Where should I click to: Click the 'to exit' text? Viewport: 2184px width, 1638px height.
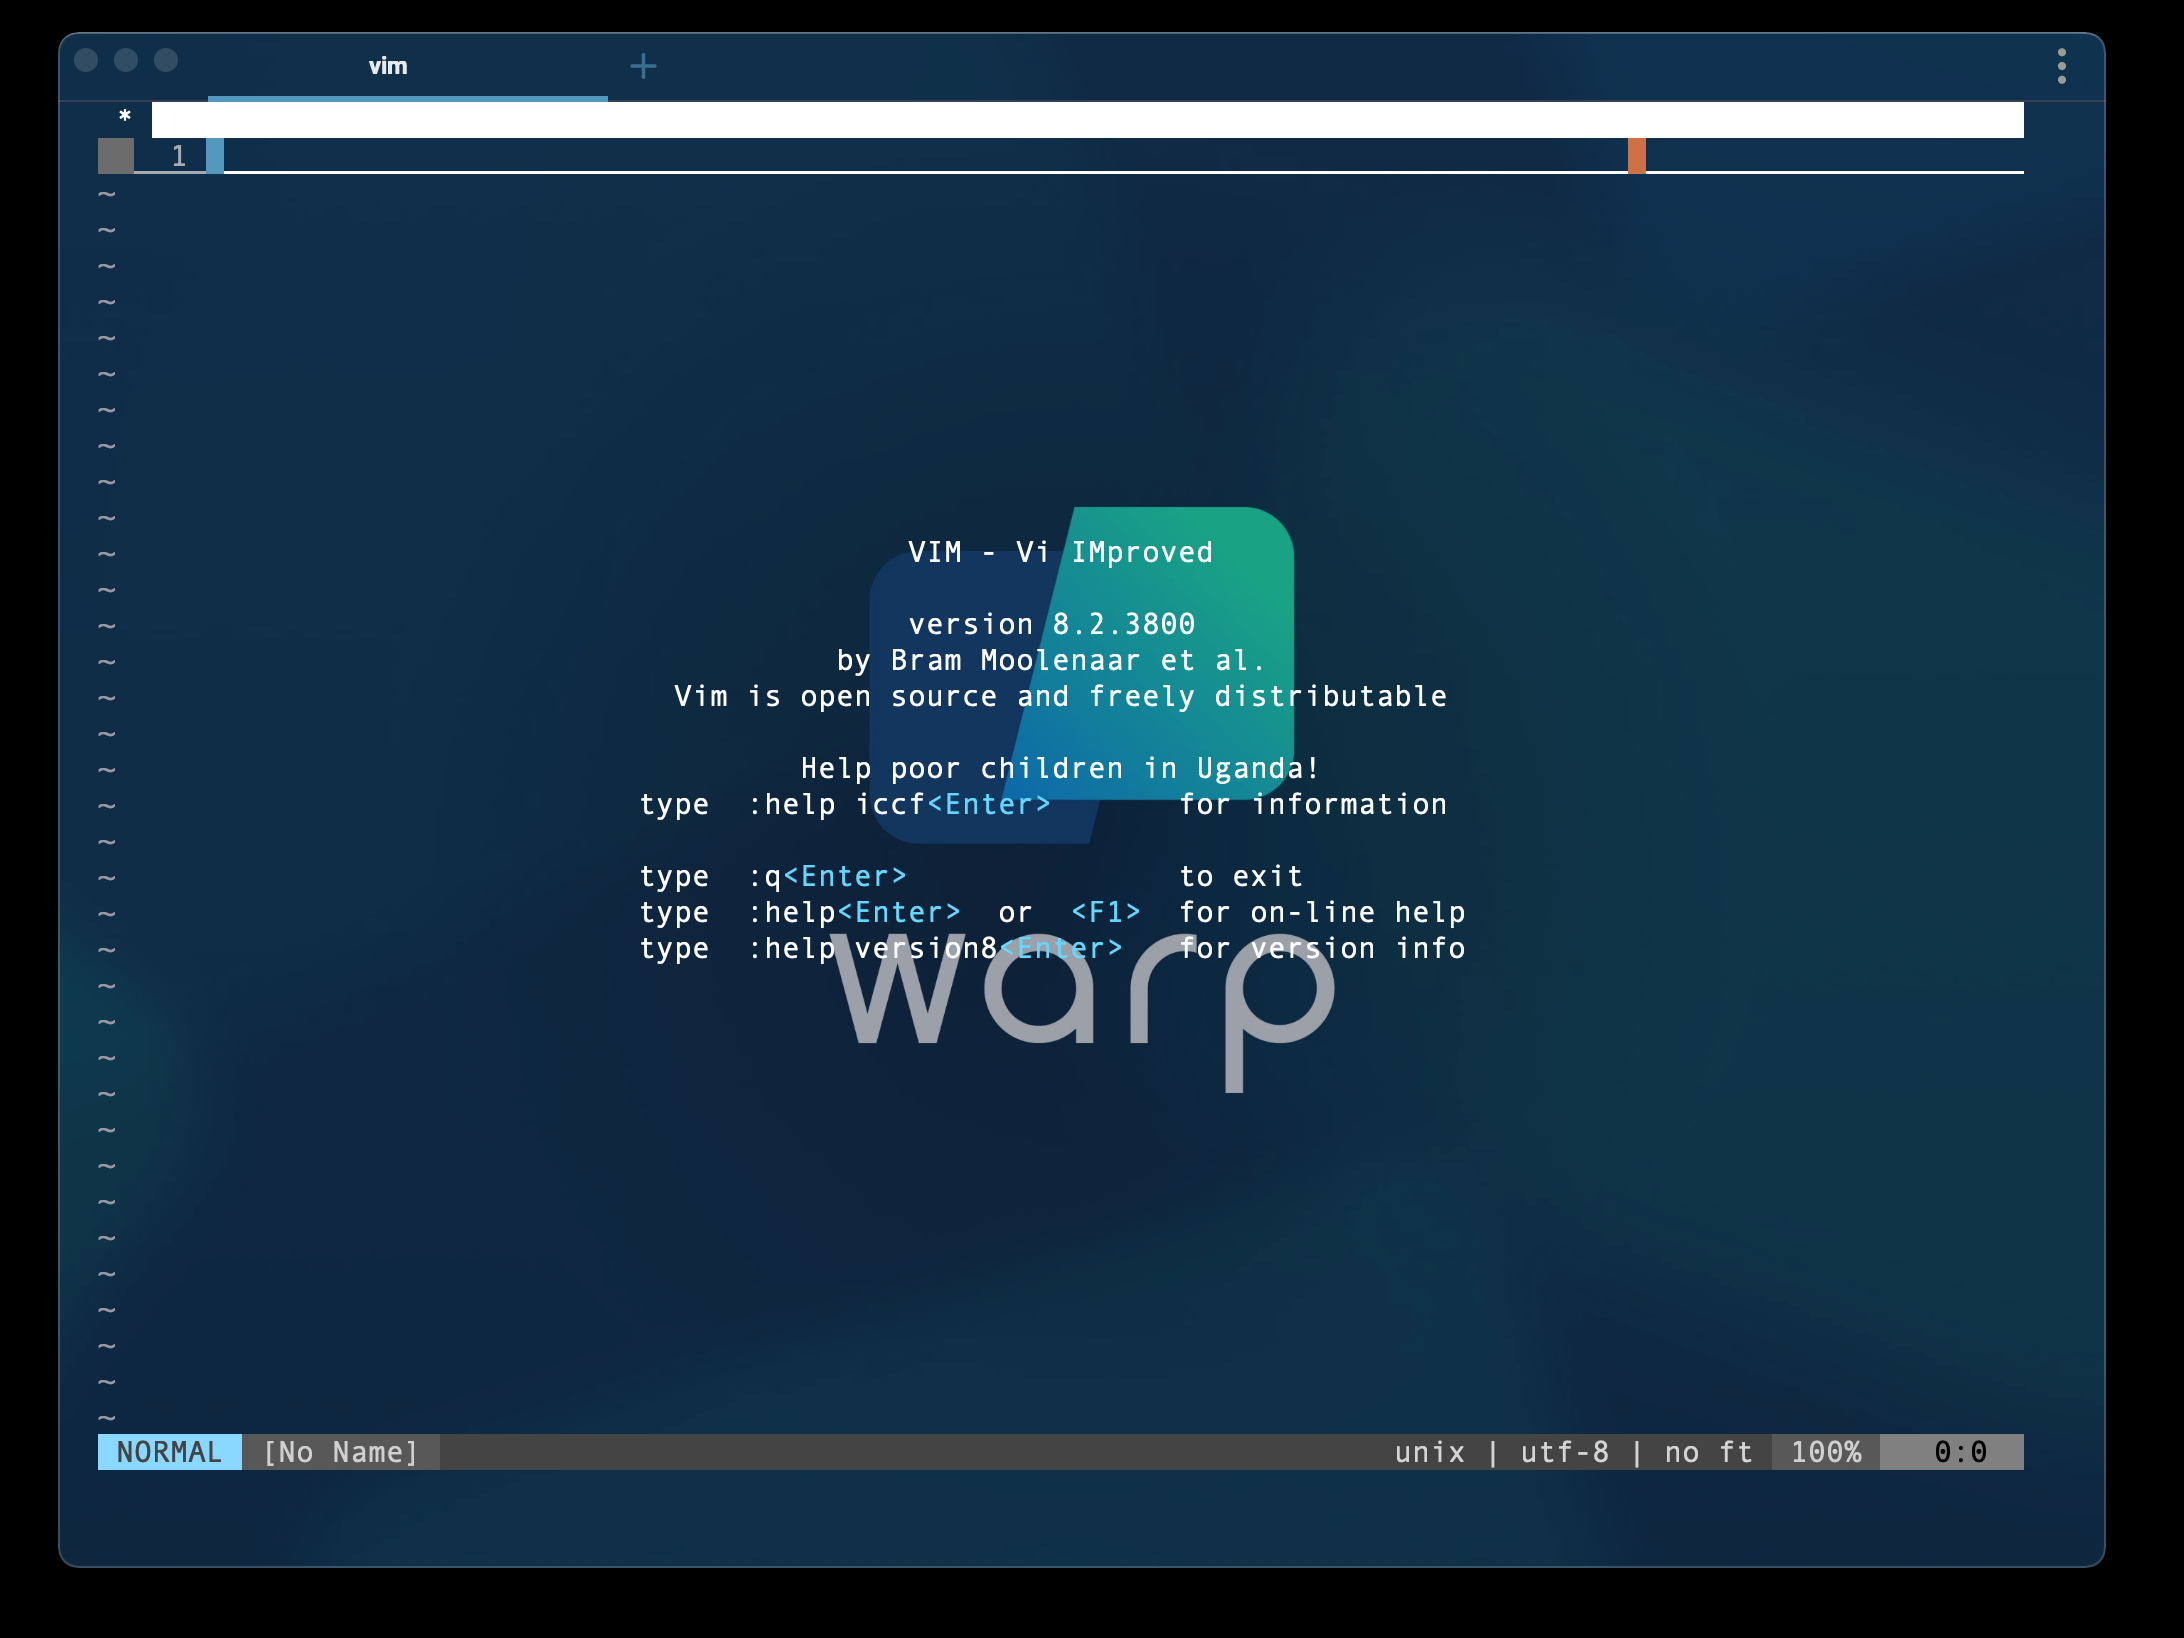(1241, 876)
